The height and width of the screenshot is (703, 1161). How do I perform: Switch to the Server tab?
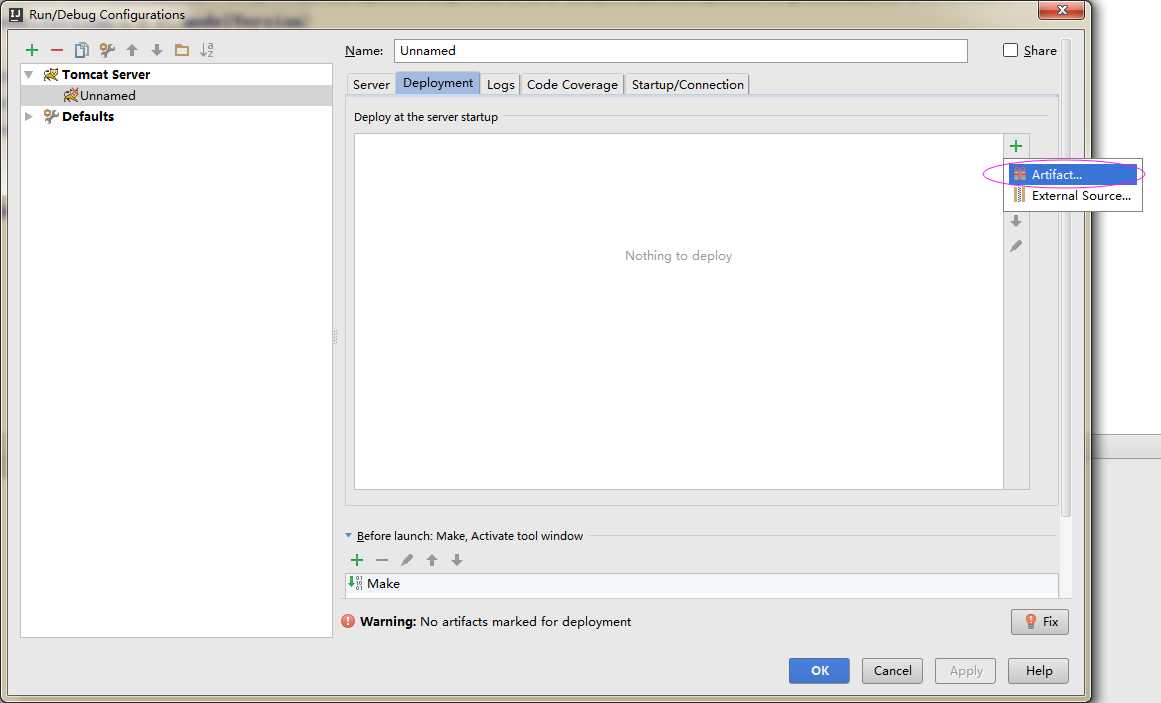pos(371,84)
